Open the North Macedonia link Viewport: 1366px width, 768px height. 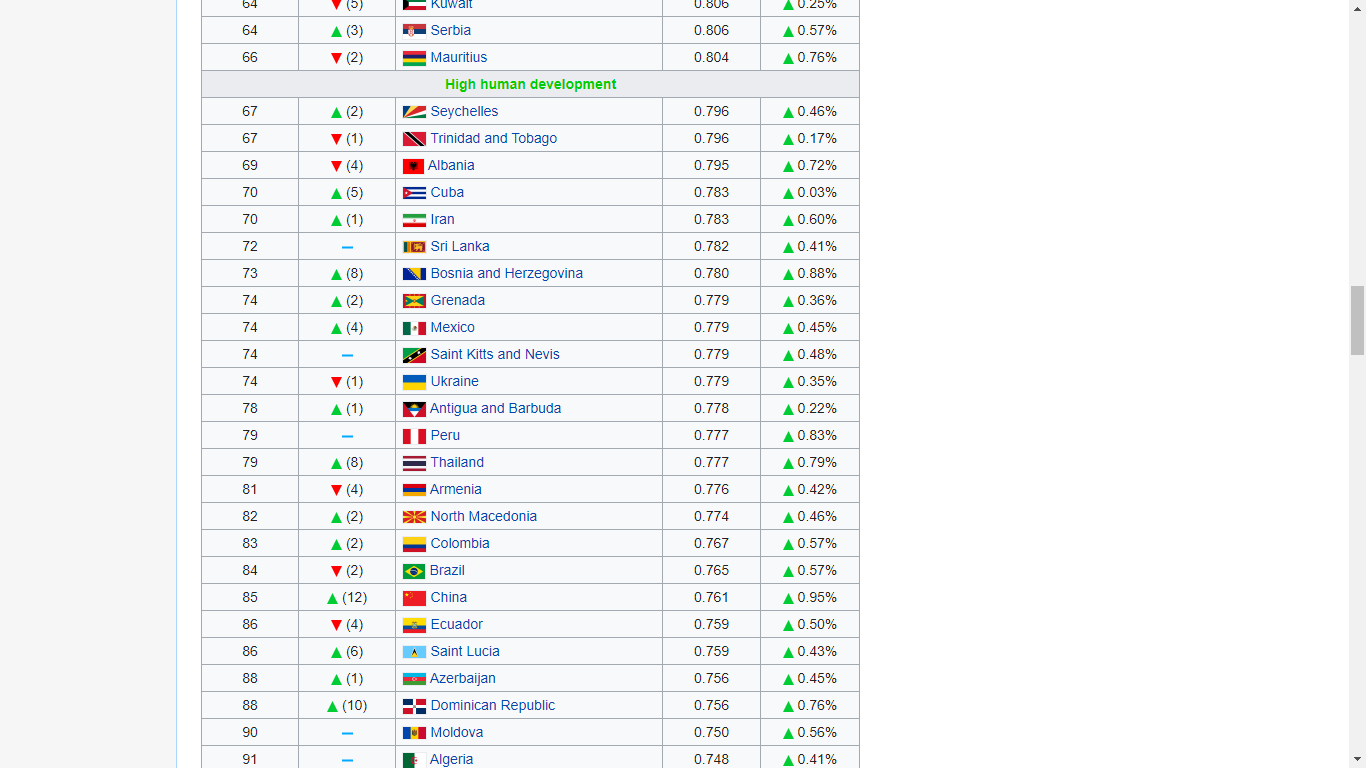(484, 517)
